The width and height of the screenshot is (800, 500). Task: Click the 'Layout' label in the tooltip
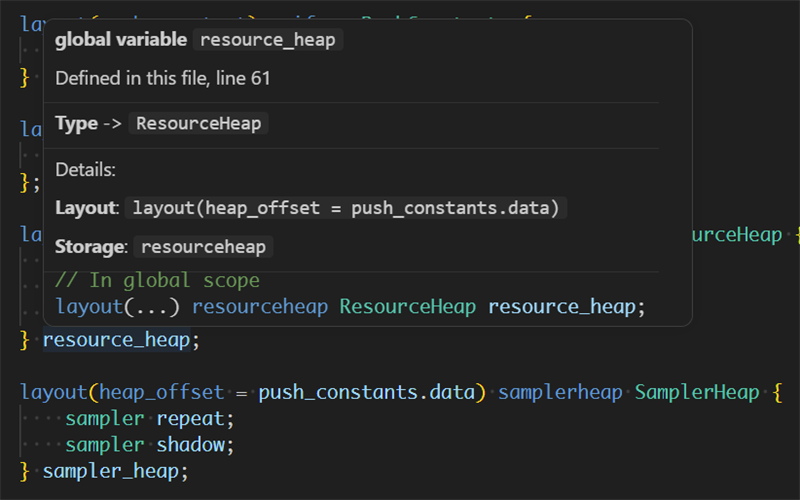[86, 208]
